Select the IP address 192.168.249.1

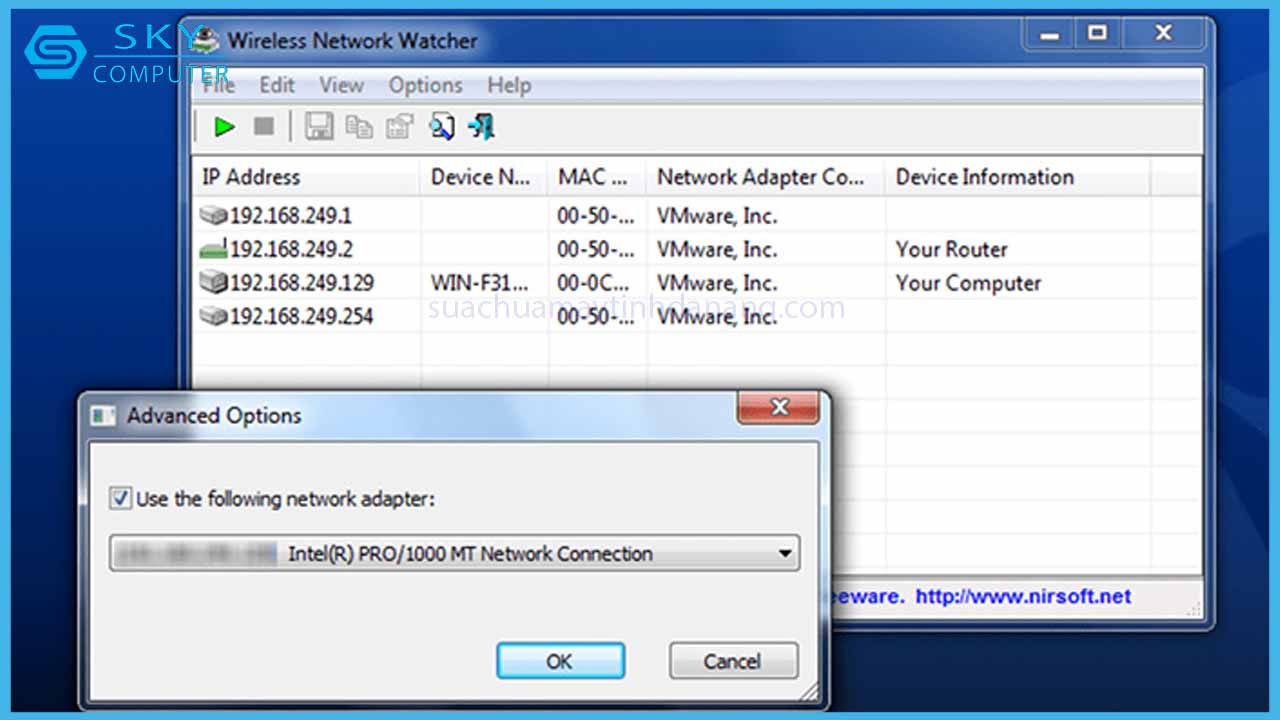point(291,215)
